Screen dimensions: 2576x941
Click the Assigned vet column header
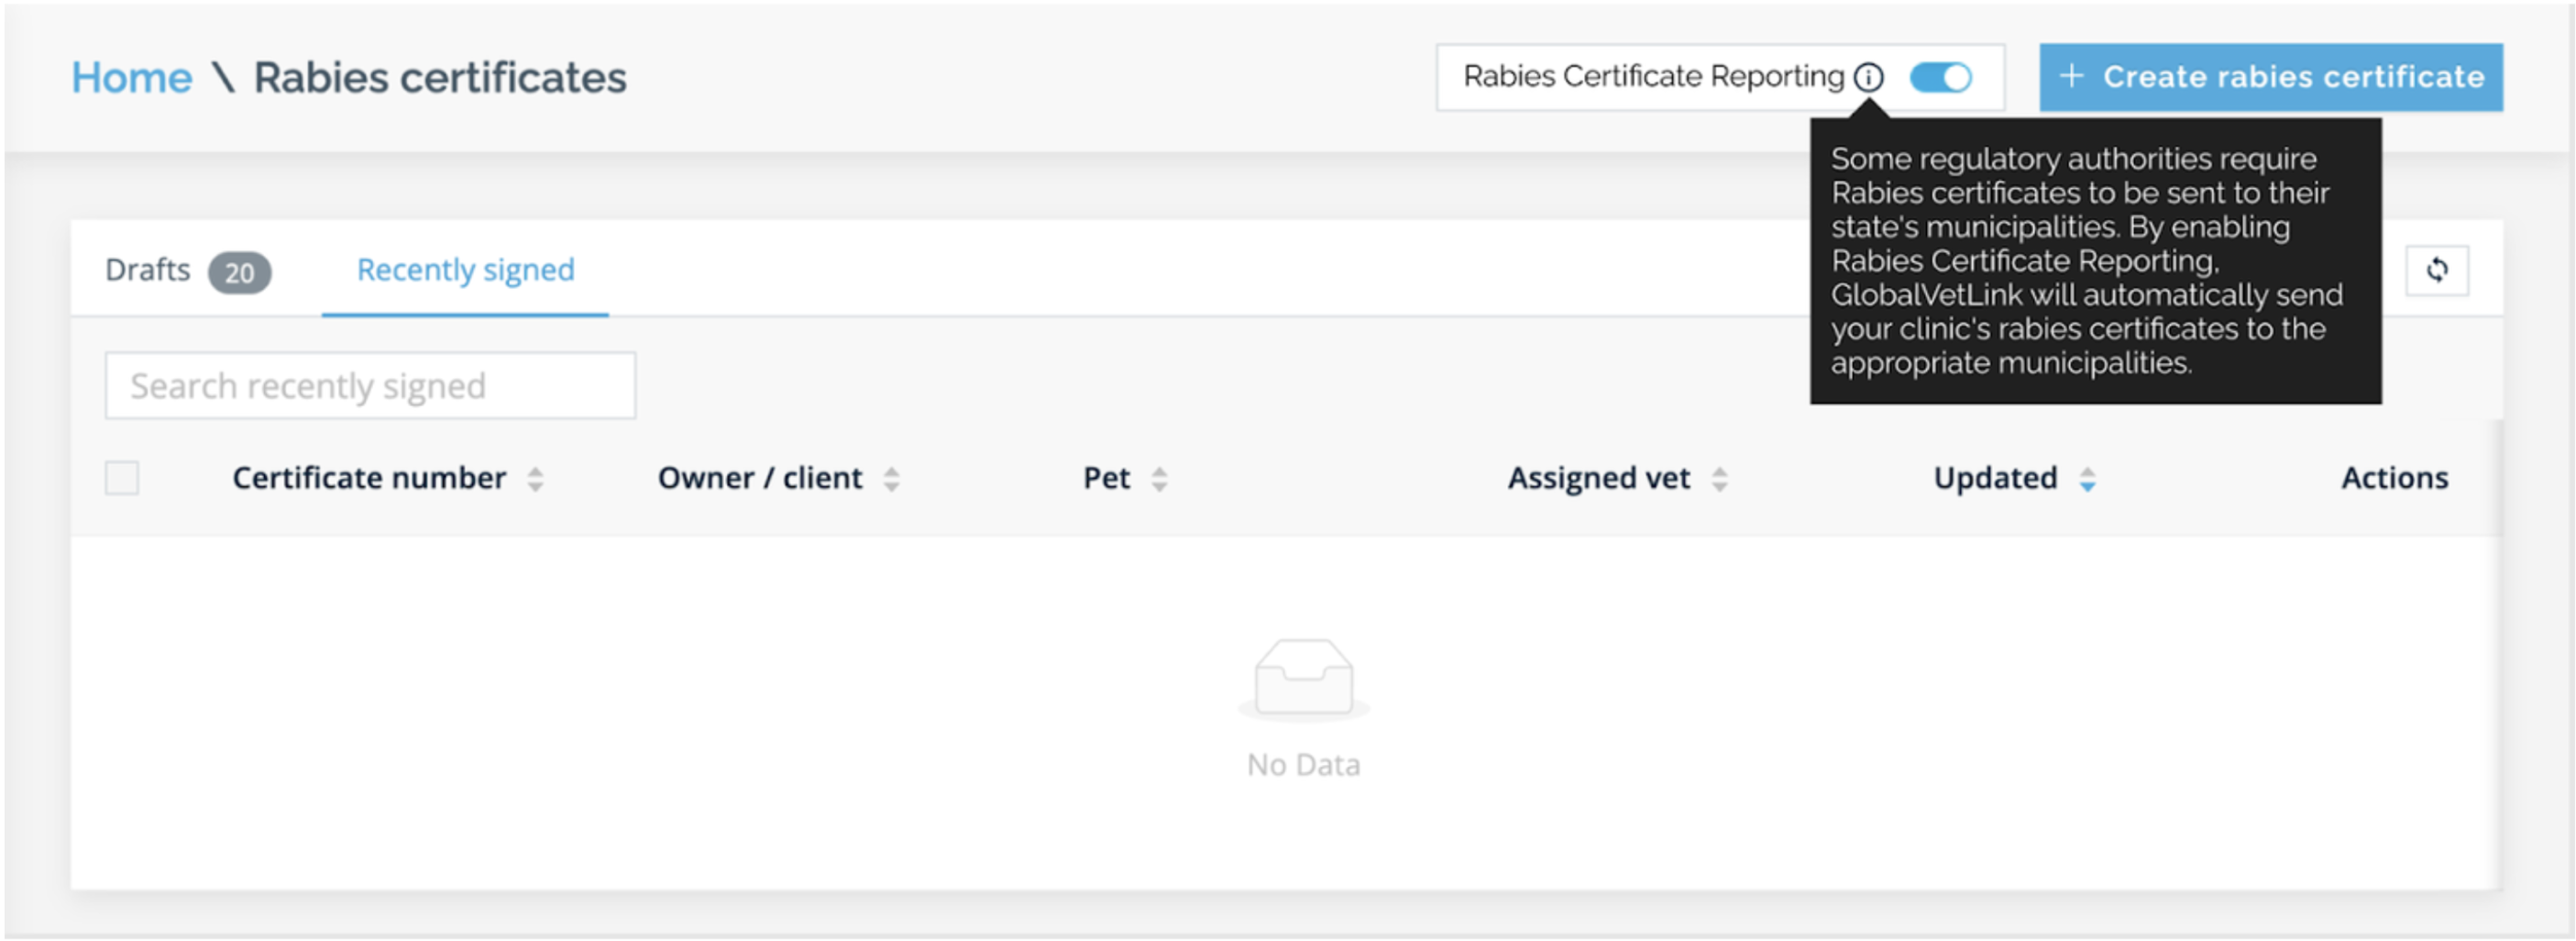coord(1598,478)
